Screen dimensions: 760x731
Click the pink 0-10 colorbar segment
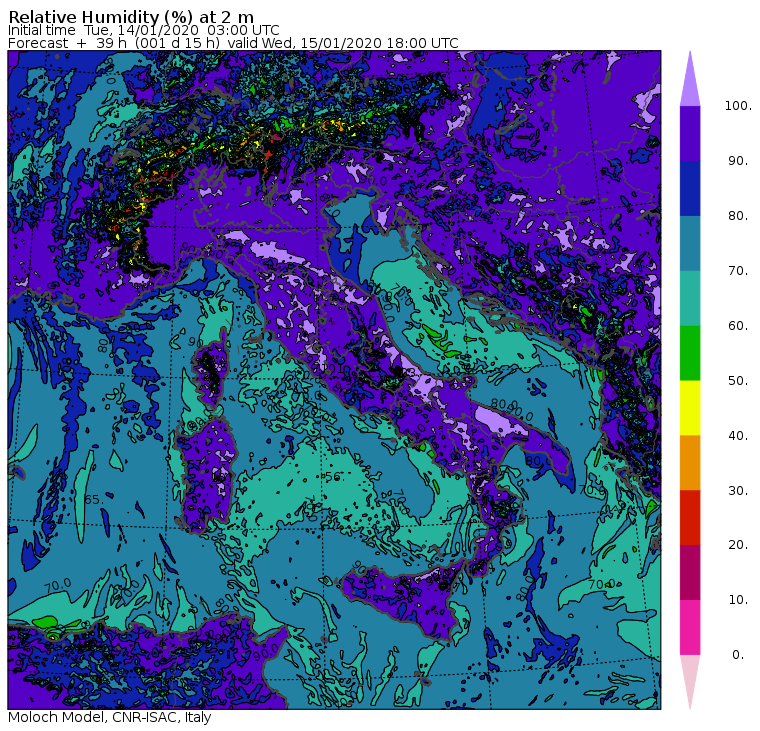coord(690,628)
